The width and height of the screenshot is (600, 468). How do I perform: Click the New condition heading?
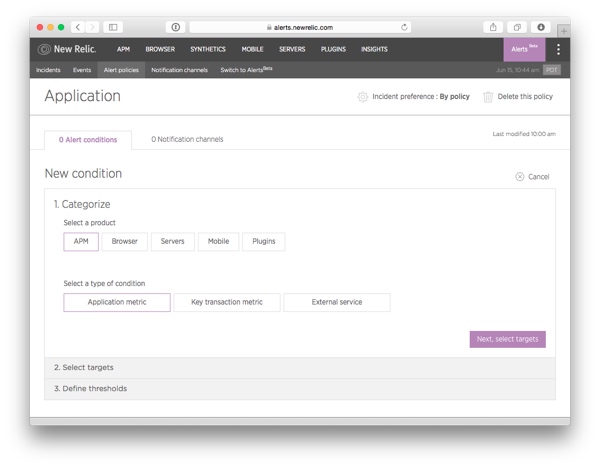pyautogui.click(x=83, y=173)
